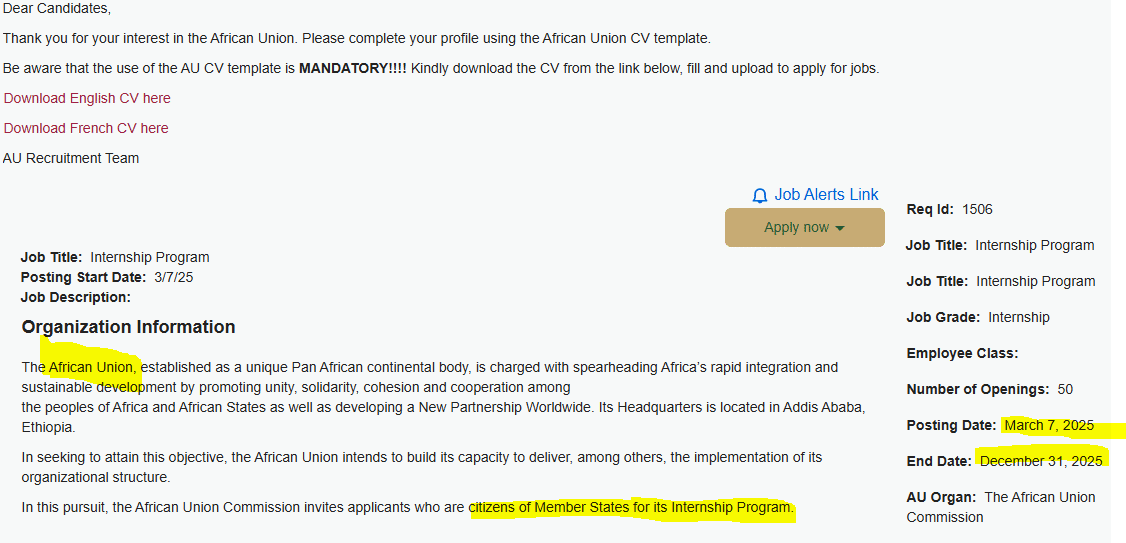Click the Organization Information heading
Image resolution: width=1126 pixels, height=543 pixels.
coord(129,327)
